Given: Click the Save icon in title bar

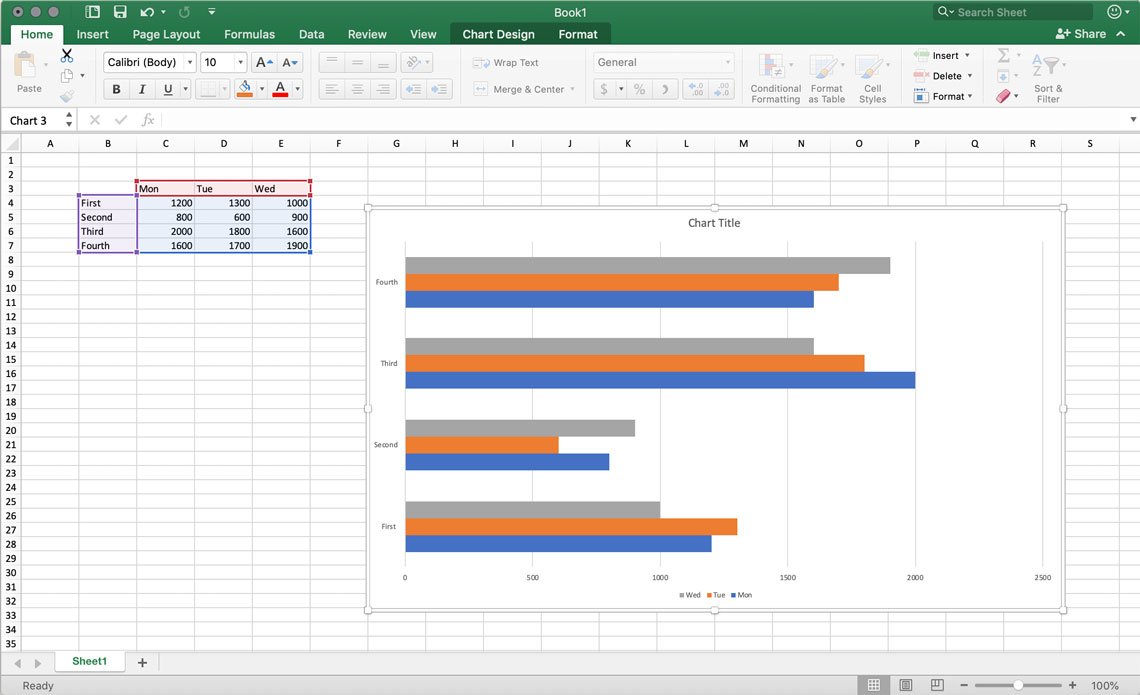Looking at the screenshot, I should [120, 12].
